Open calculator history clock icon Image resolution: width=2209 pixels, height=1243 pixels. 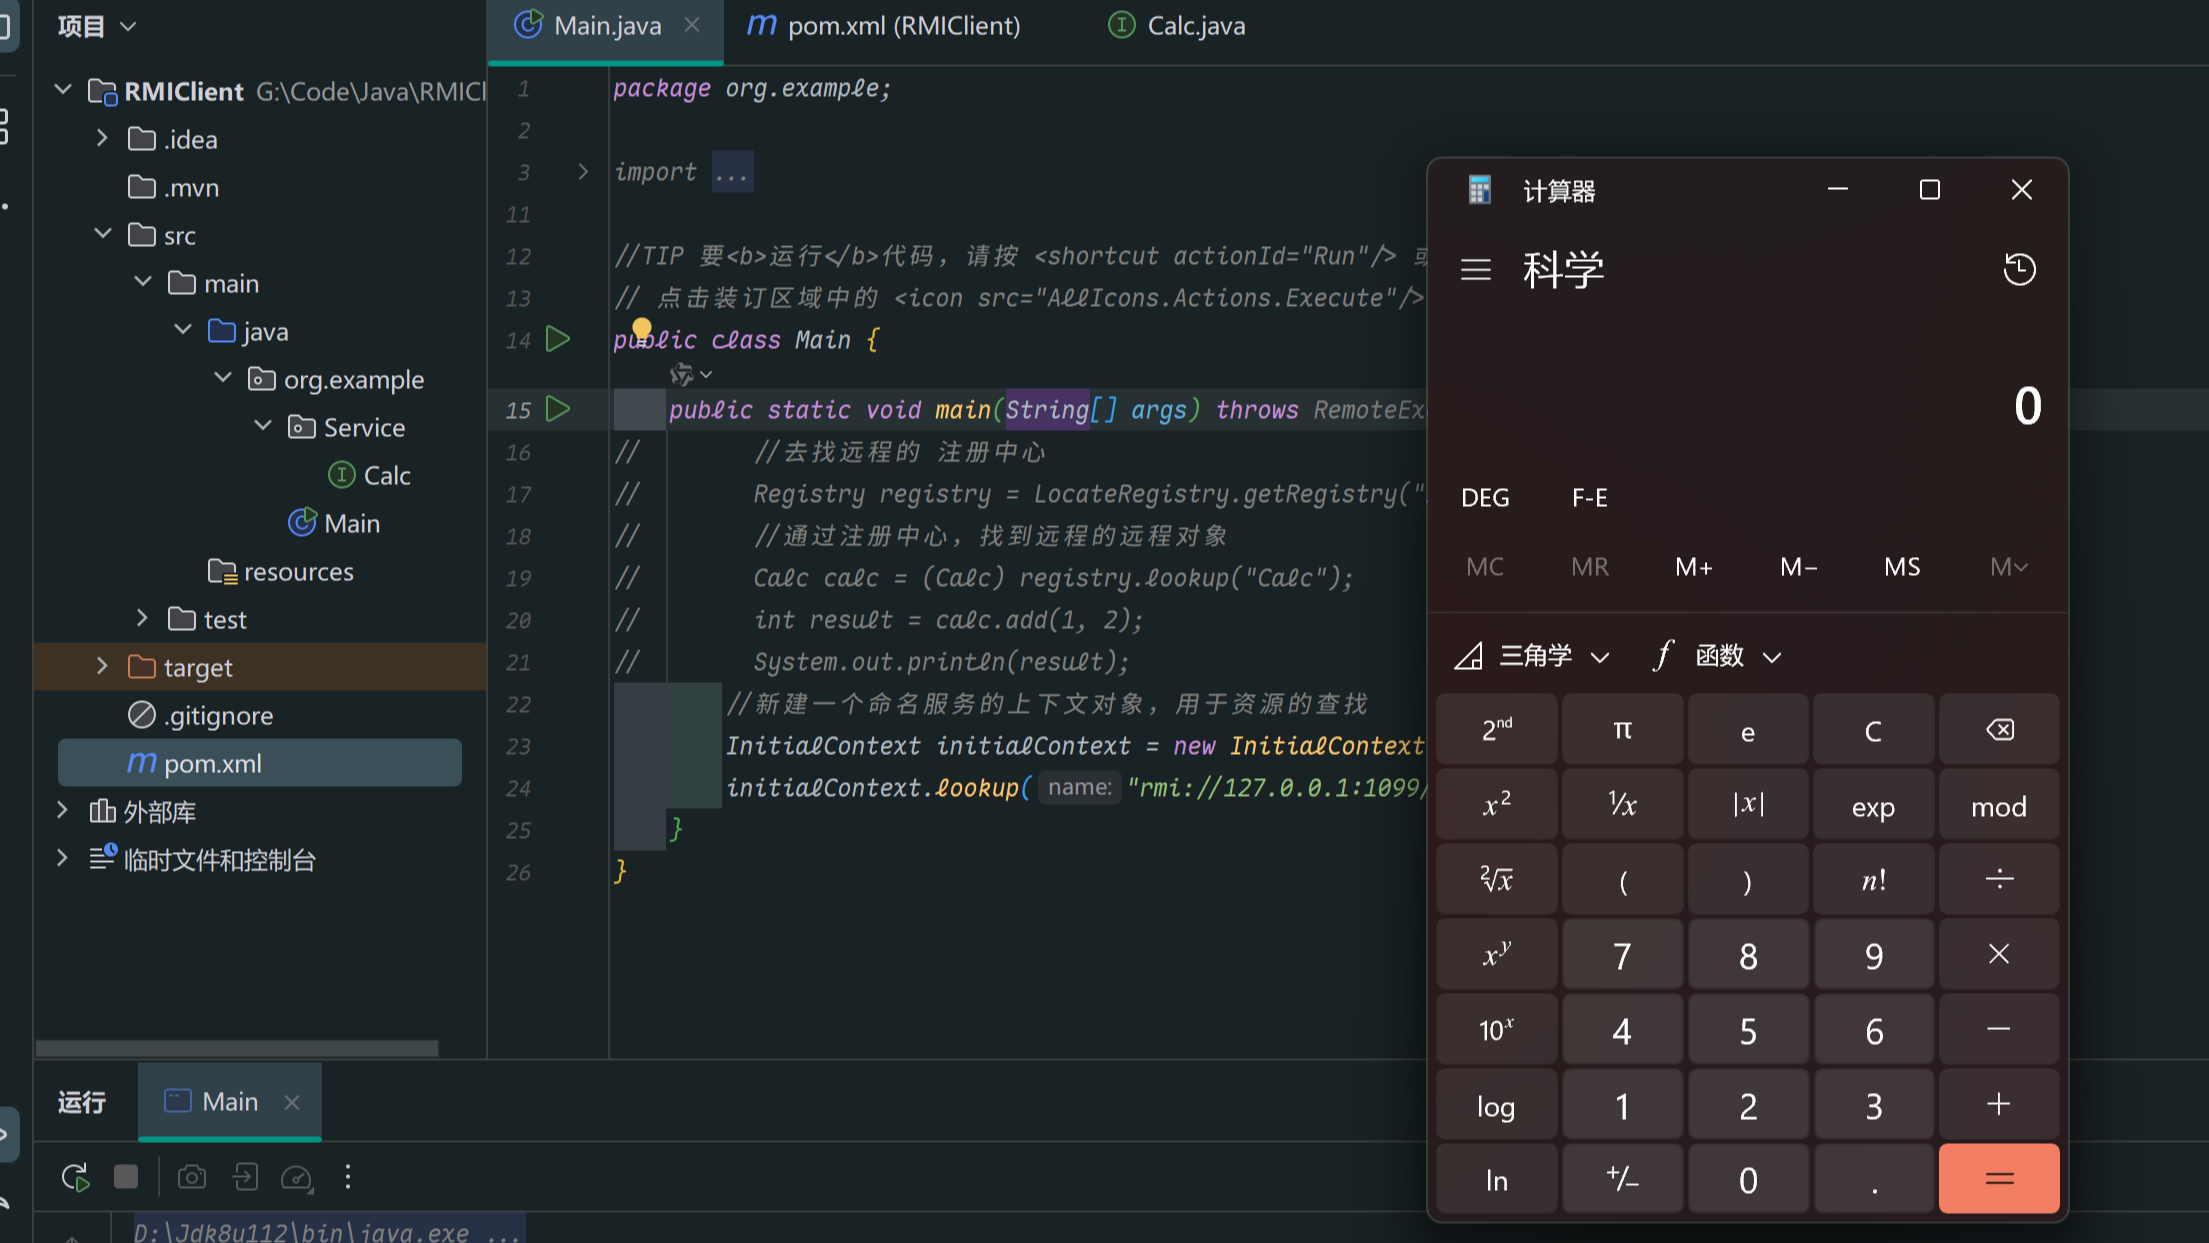(x=2019, y=269)
